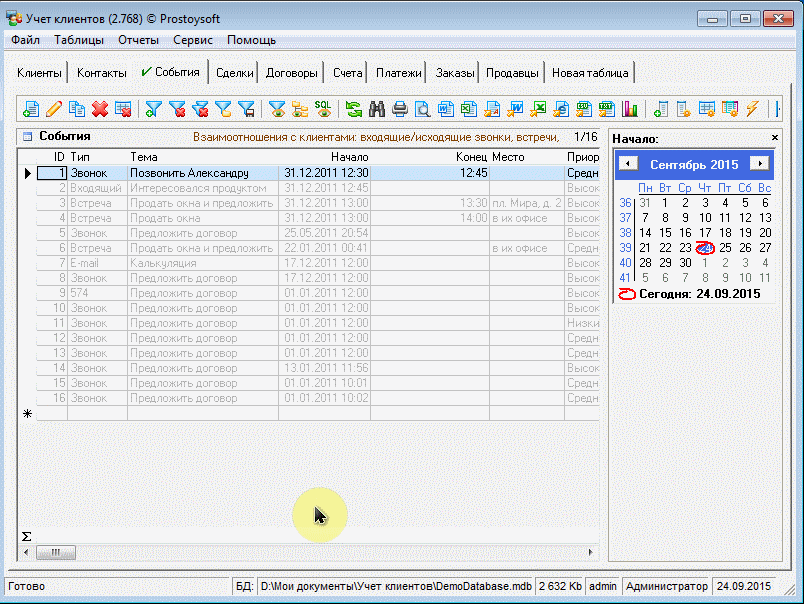Open the Отчеты menu
804x604 pixels.
point(138,41)
